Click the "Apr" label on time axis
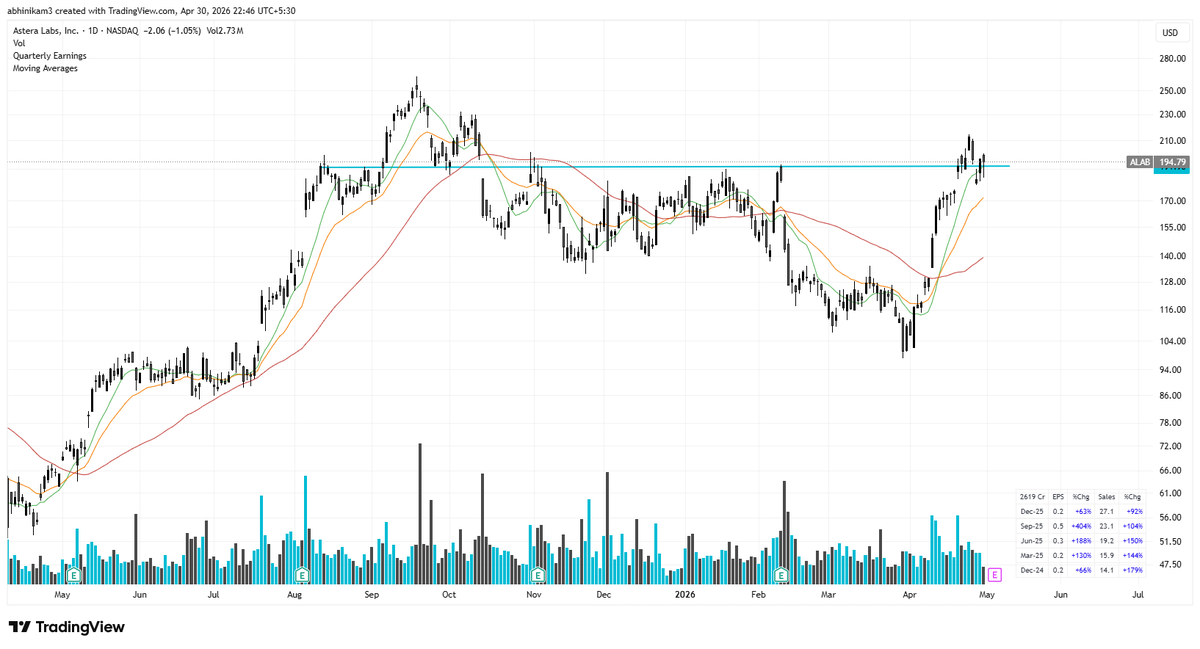The width and height of the screenshot is (1200, 649). pyautogui.click(x=909, y=594)
